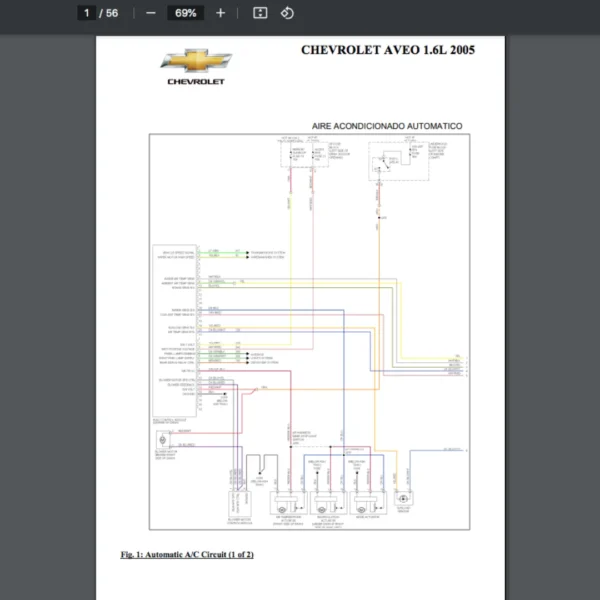Viewport: 600px width, 600px height.
Task: Click the blower motor symbol at diagram left
Action: 162,437
